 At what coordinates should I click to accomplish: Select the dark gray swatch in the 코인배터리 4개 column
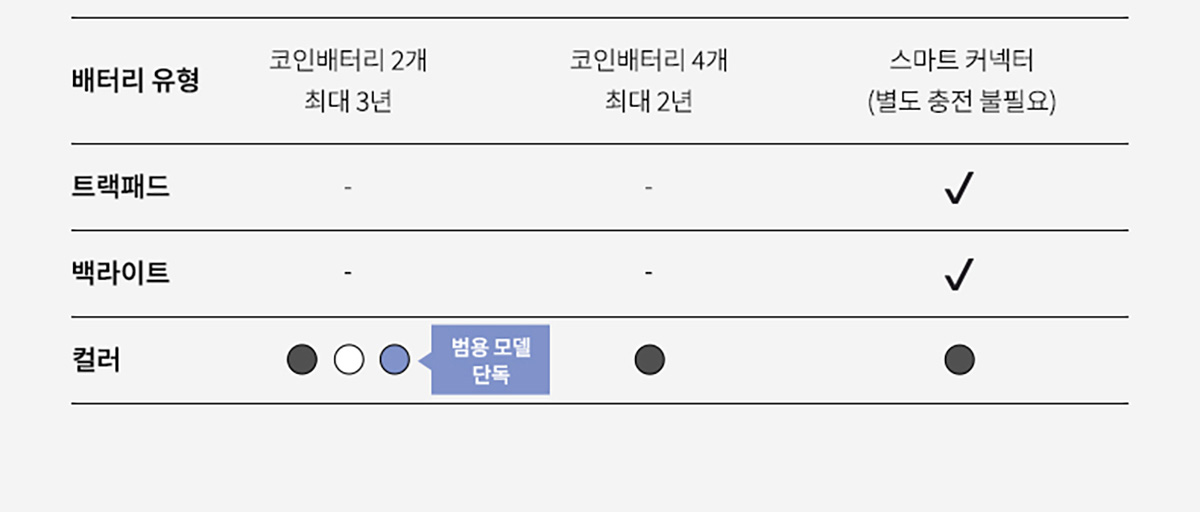point(650,359)
